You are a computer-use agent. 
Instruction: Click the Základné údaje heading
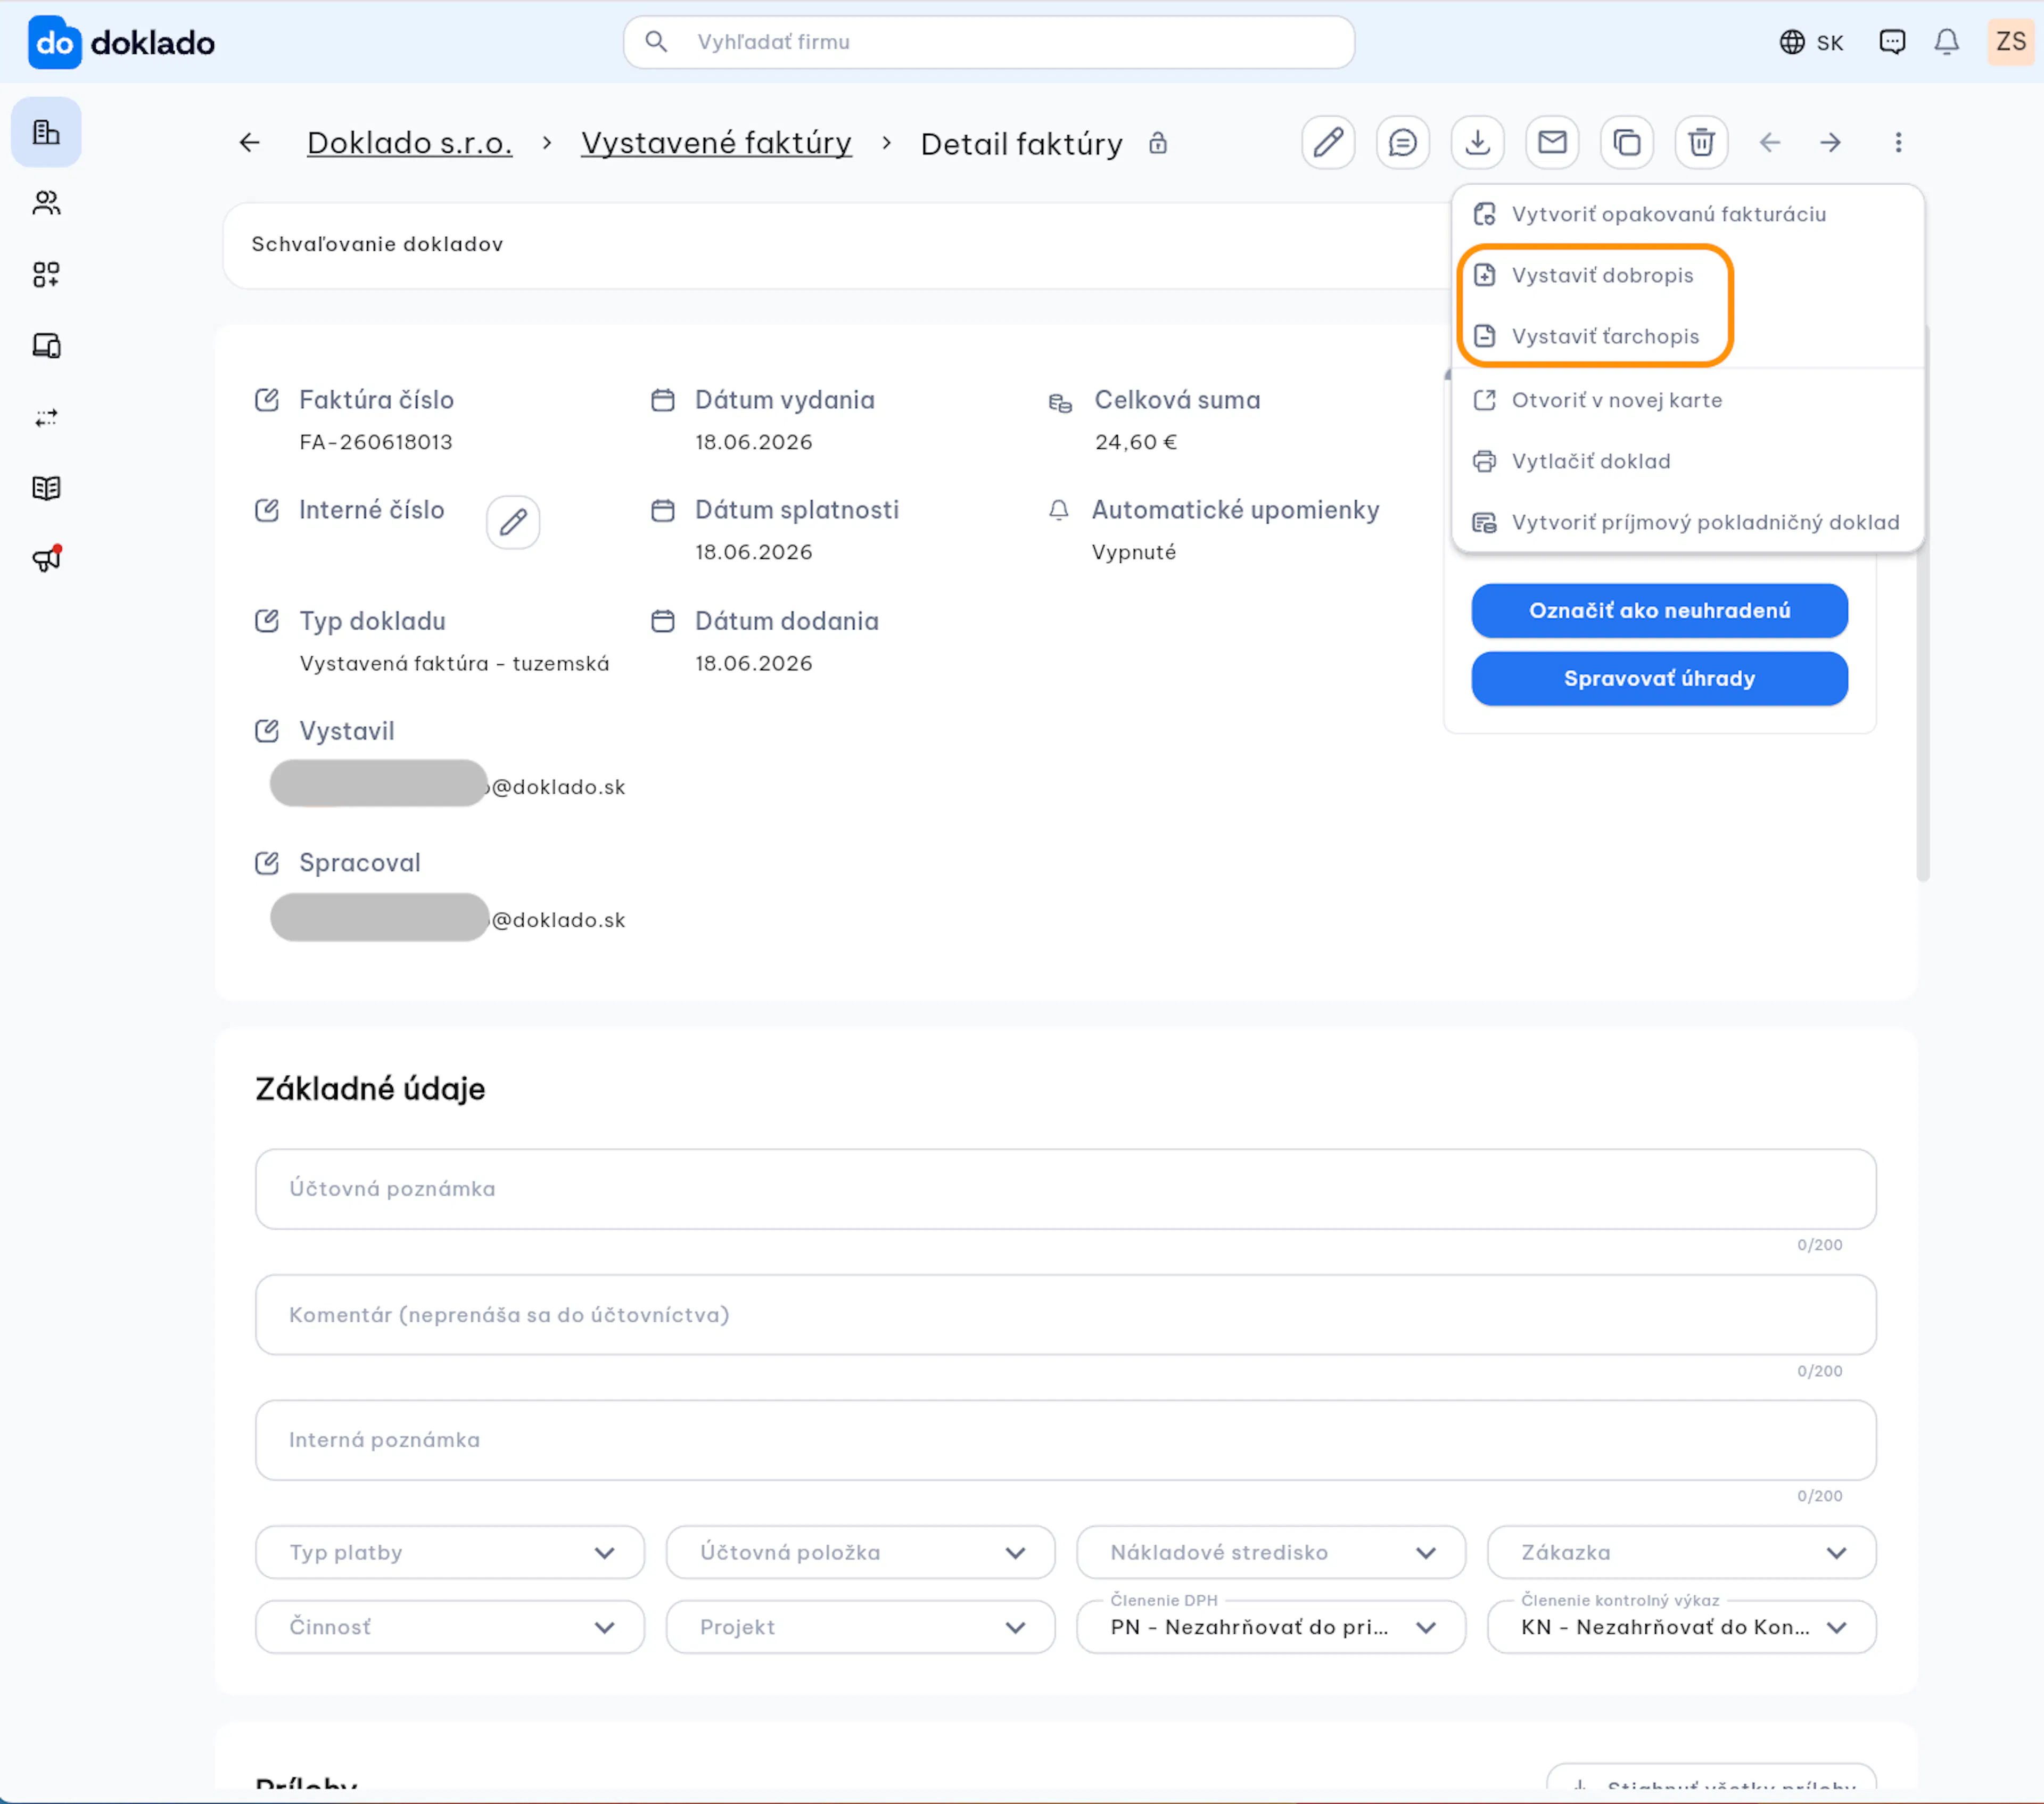(x=370, y=1088)
